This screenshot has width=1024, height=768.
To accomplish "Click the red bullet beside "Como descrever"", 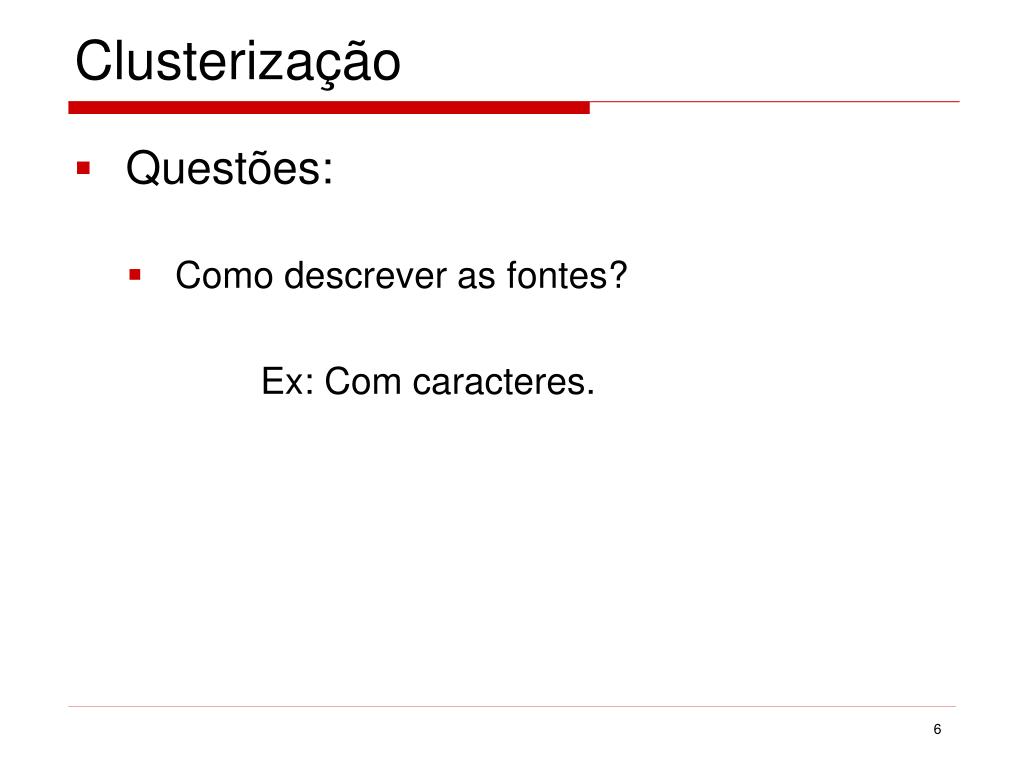I will tap(135, 274).
